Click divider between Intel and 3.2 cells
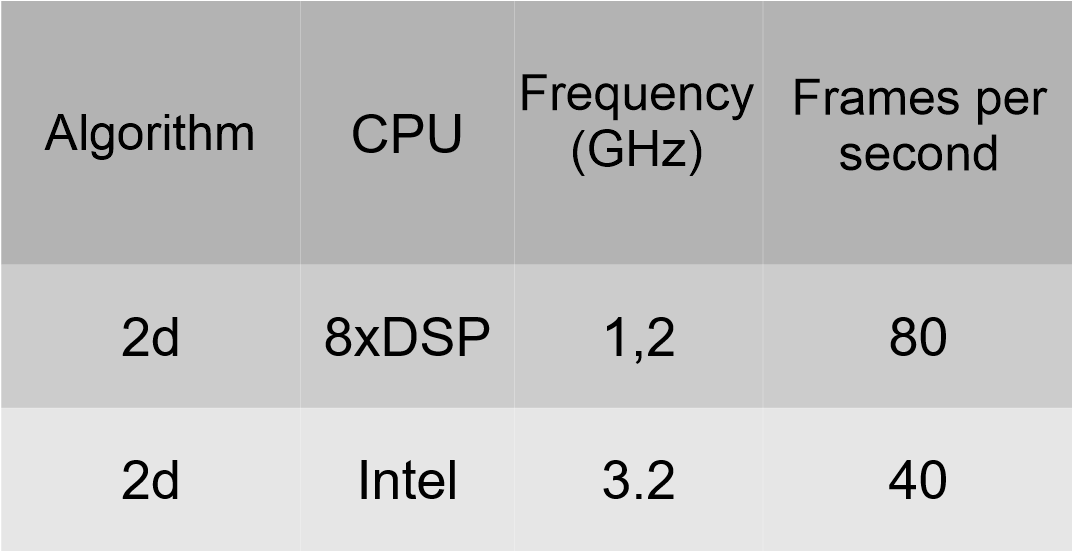1072x551 pixels. [x=515, y=480]
